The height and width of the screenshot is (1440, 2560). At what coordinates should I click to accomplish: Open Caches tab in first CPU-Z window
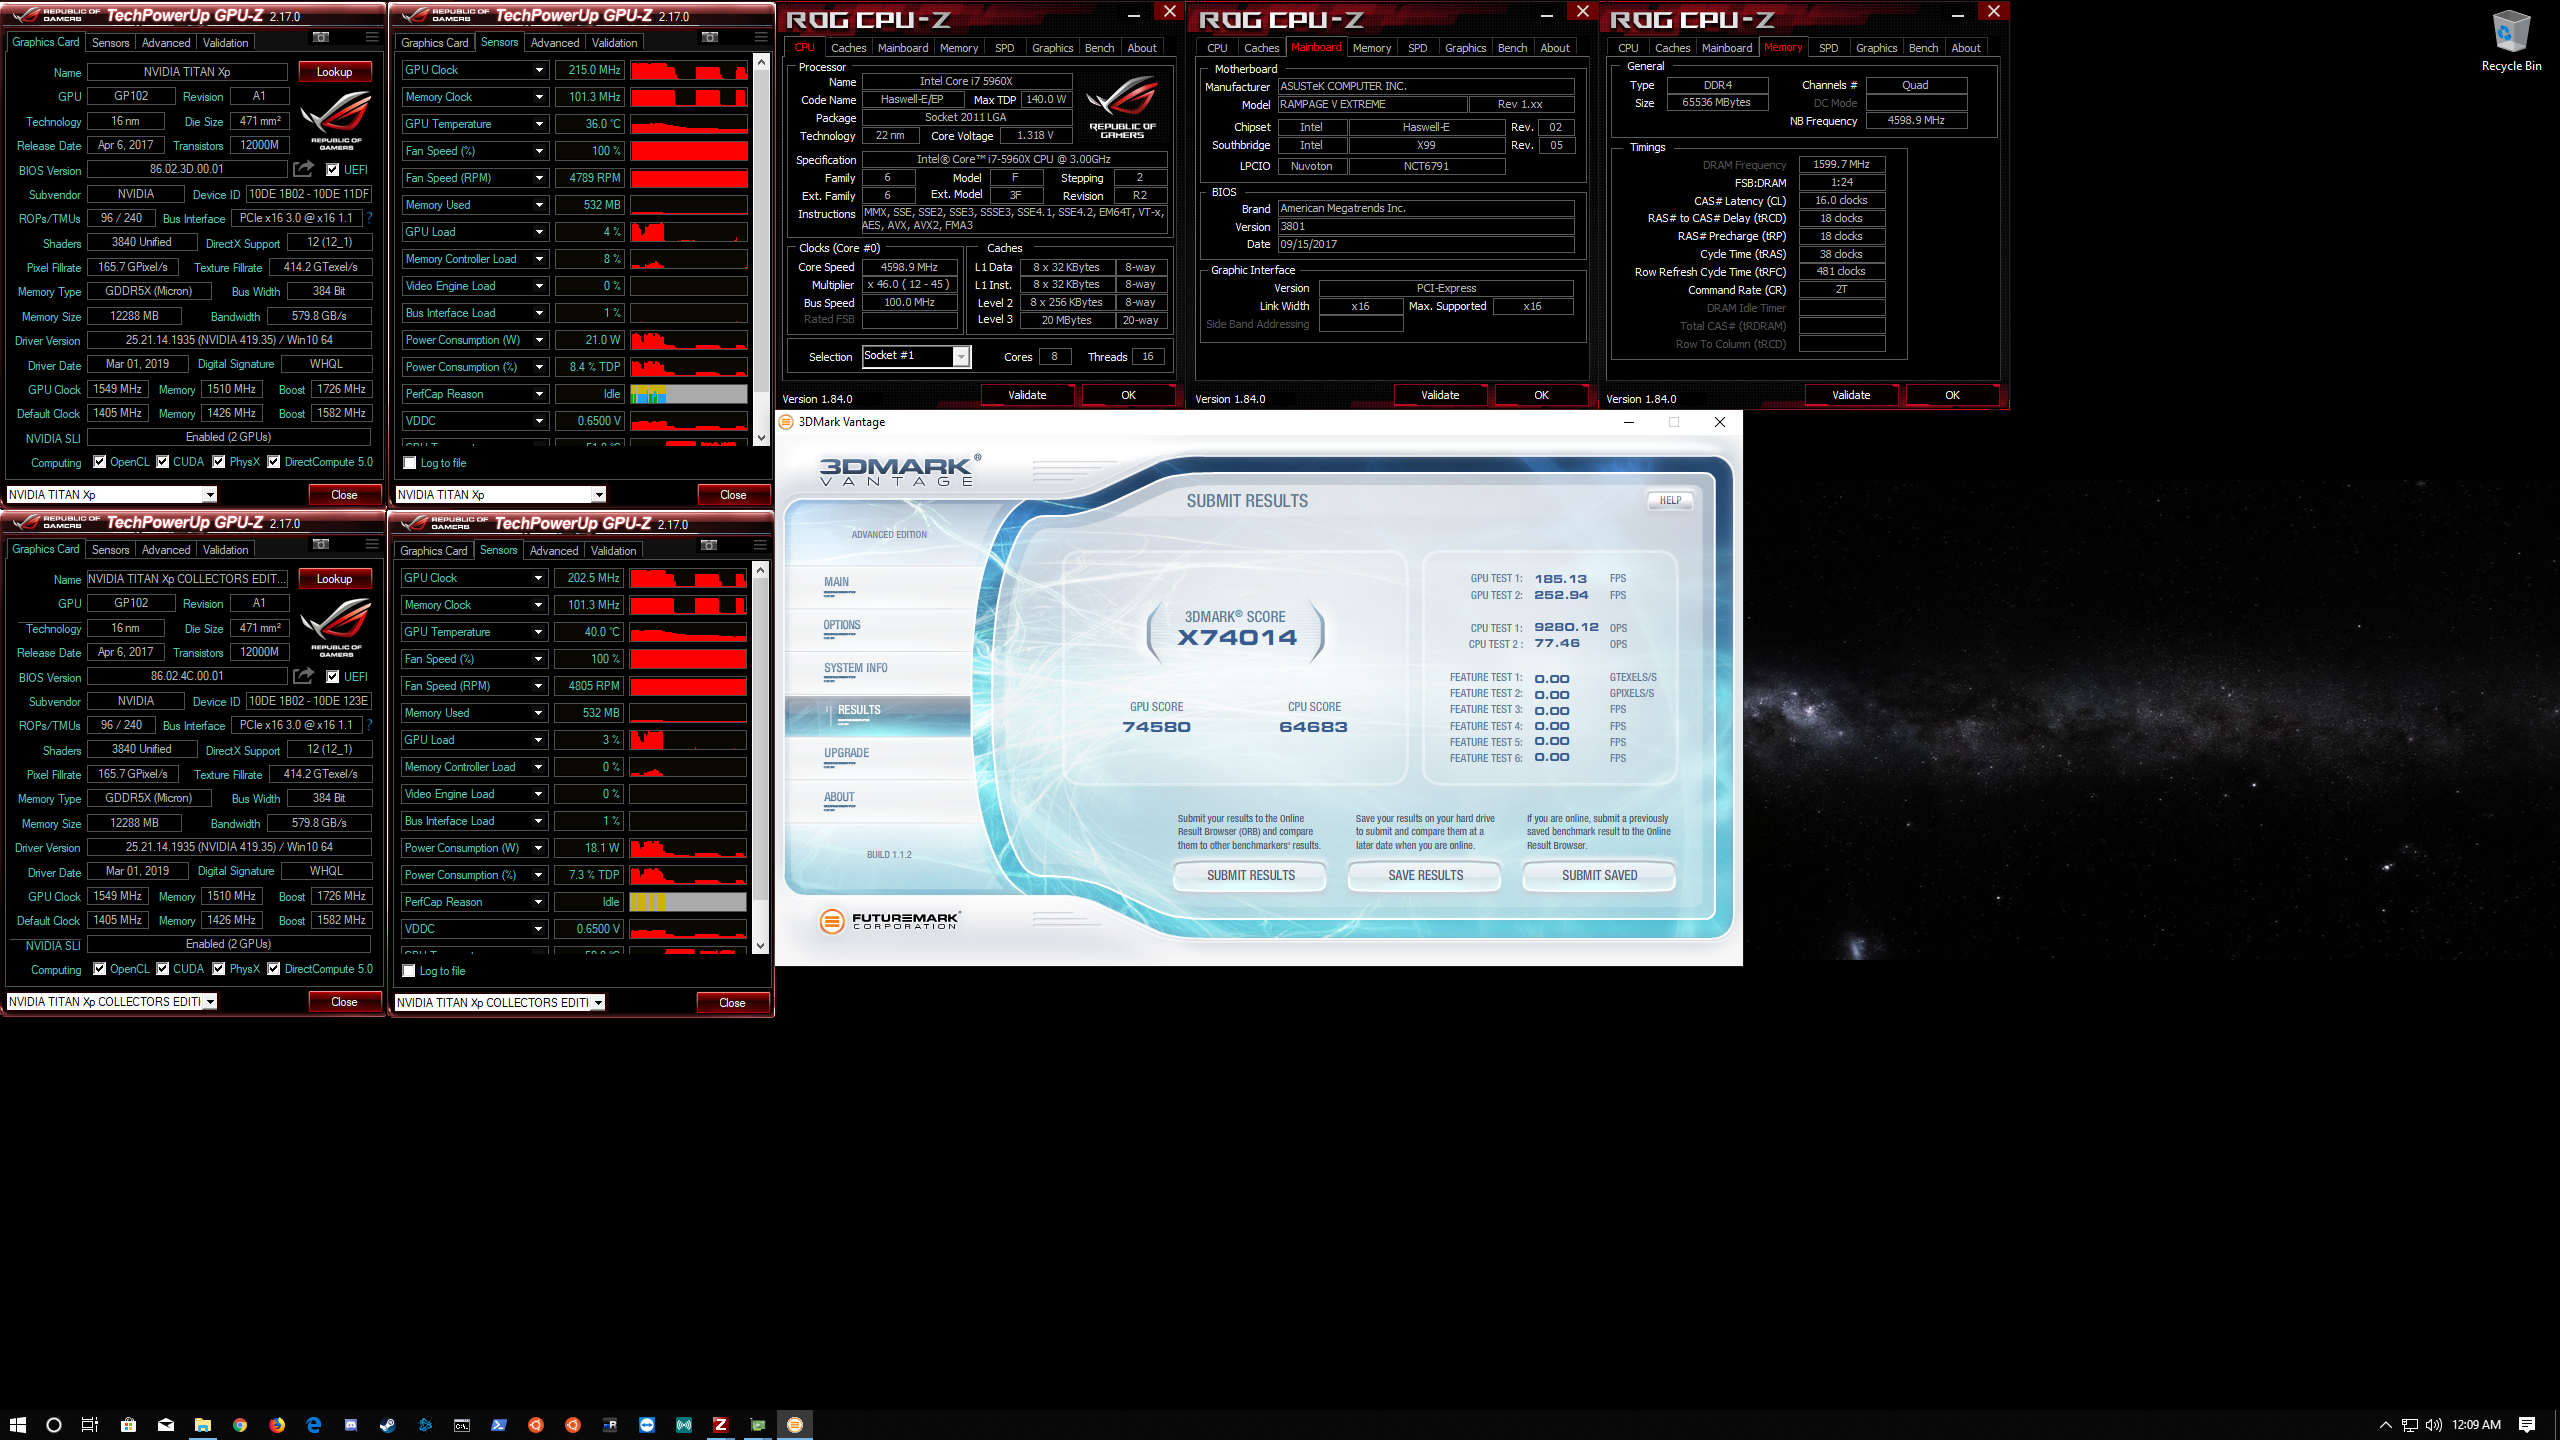click(x=848, y=48)
